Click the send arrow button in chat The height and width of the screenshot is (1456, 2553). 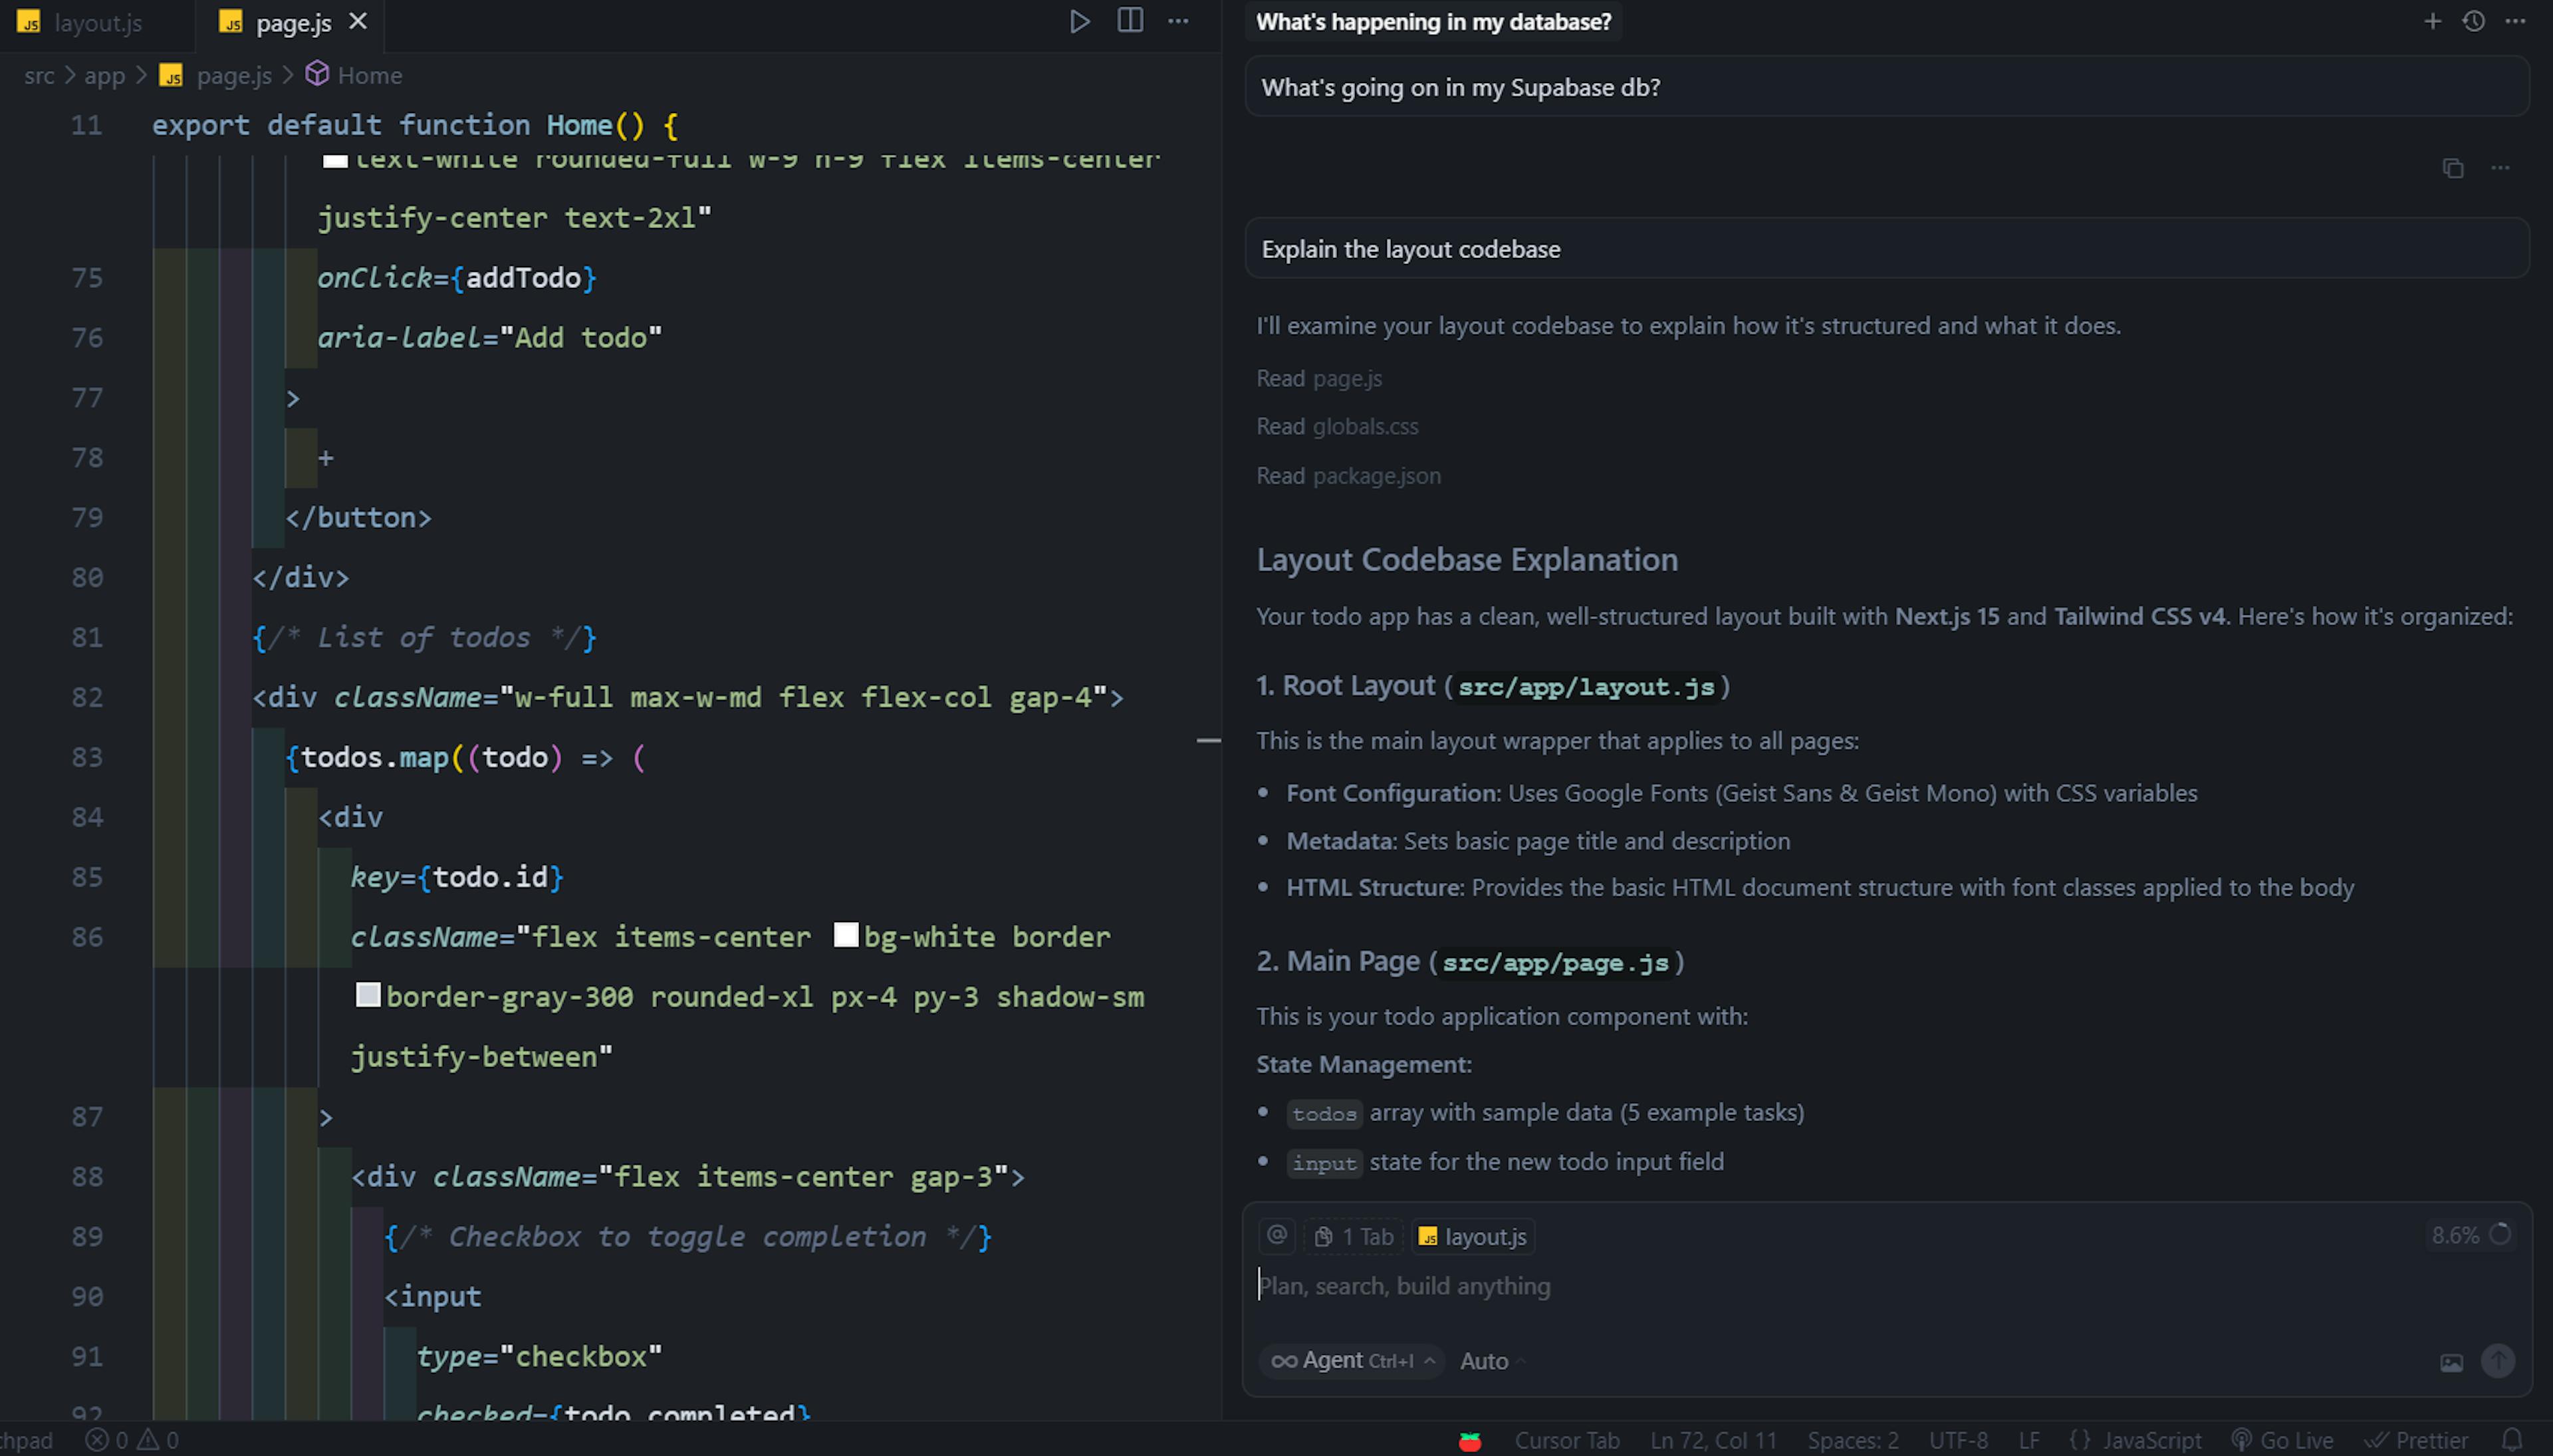tap(2498, 1361)
